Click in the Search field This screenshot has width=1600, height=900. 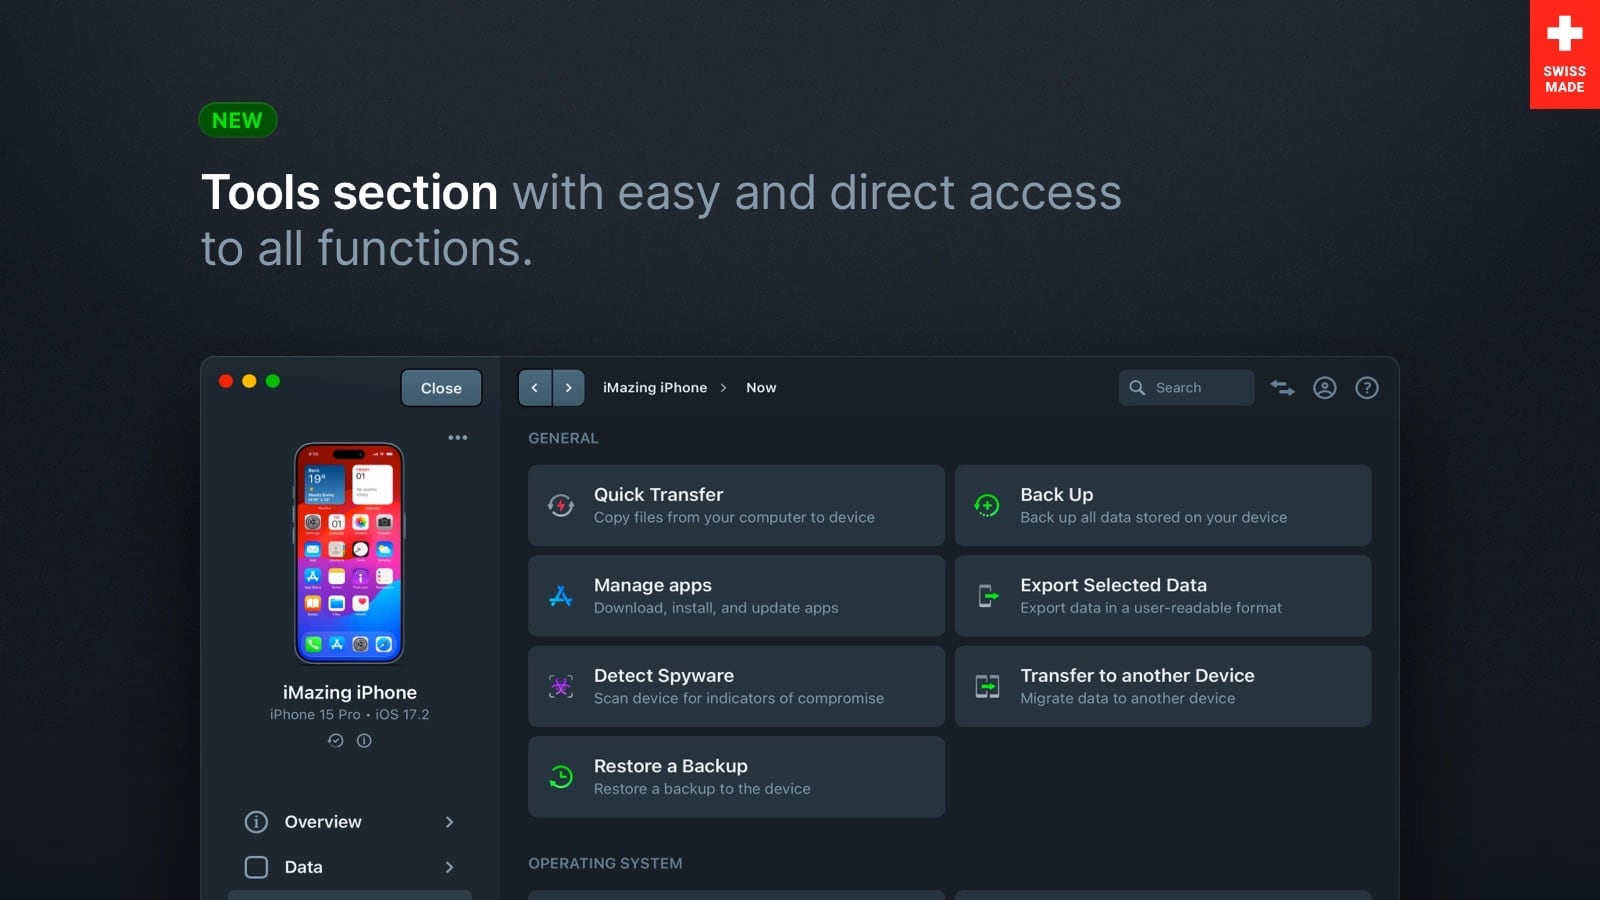pyautogui.click(x=1186, y=388)
